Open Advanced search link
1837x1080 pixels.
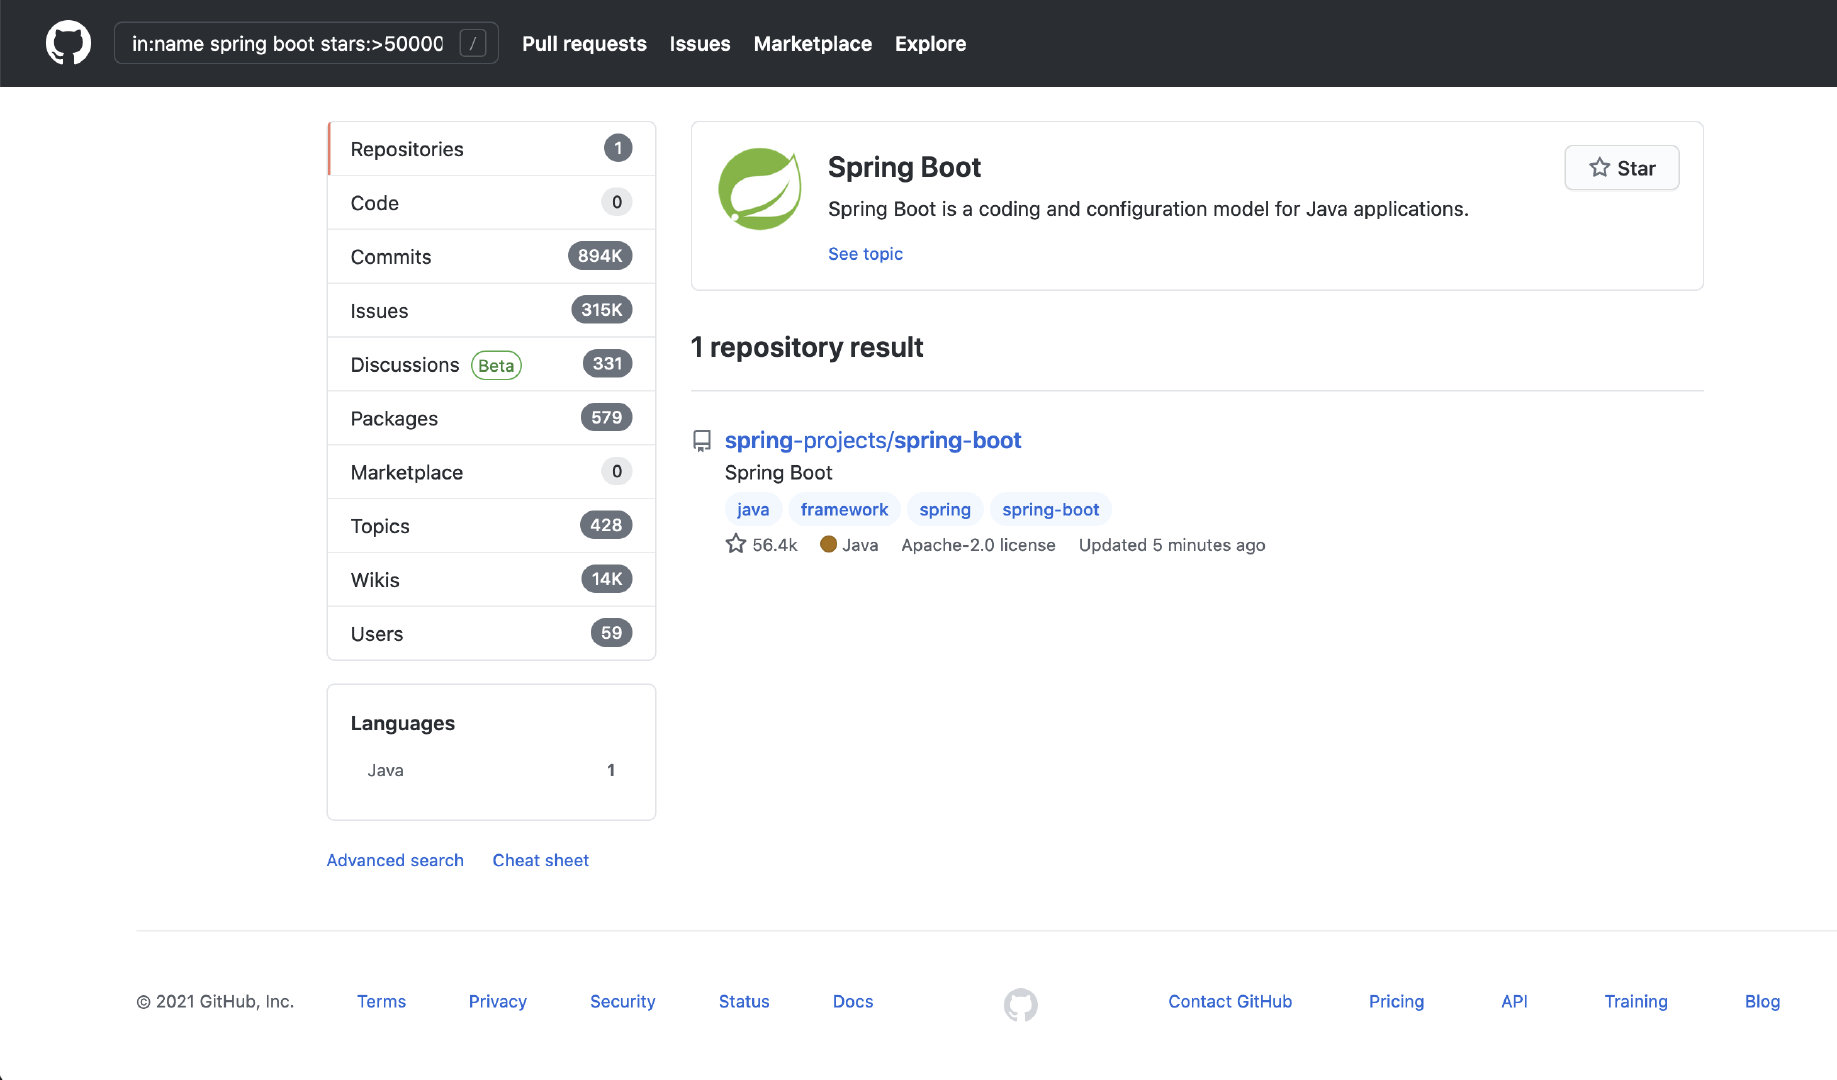[395, 860]
